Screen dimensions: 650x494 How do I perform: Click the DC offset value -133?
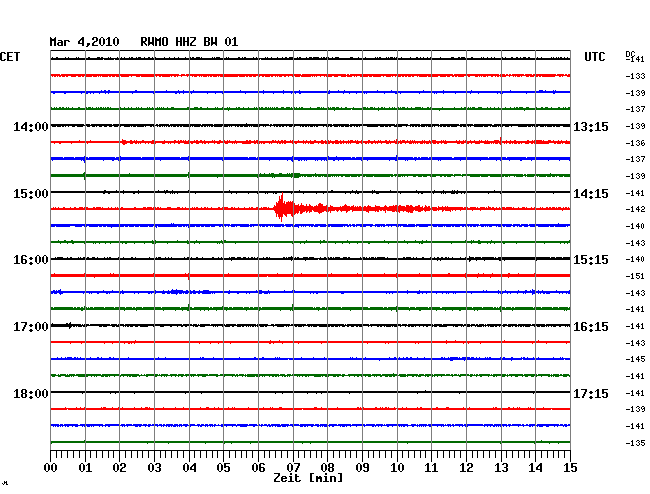click(x=635, y=76)
